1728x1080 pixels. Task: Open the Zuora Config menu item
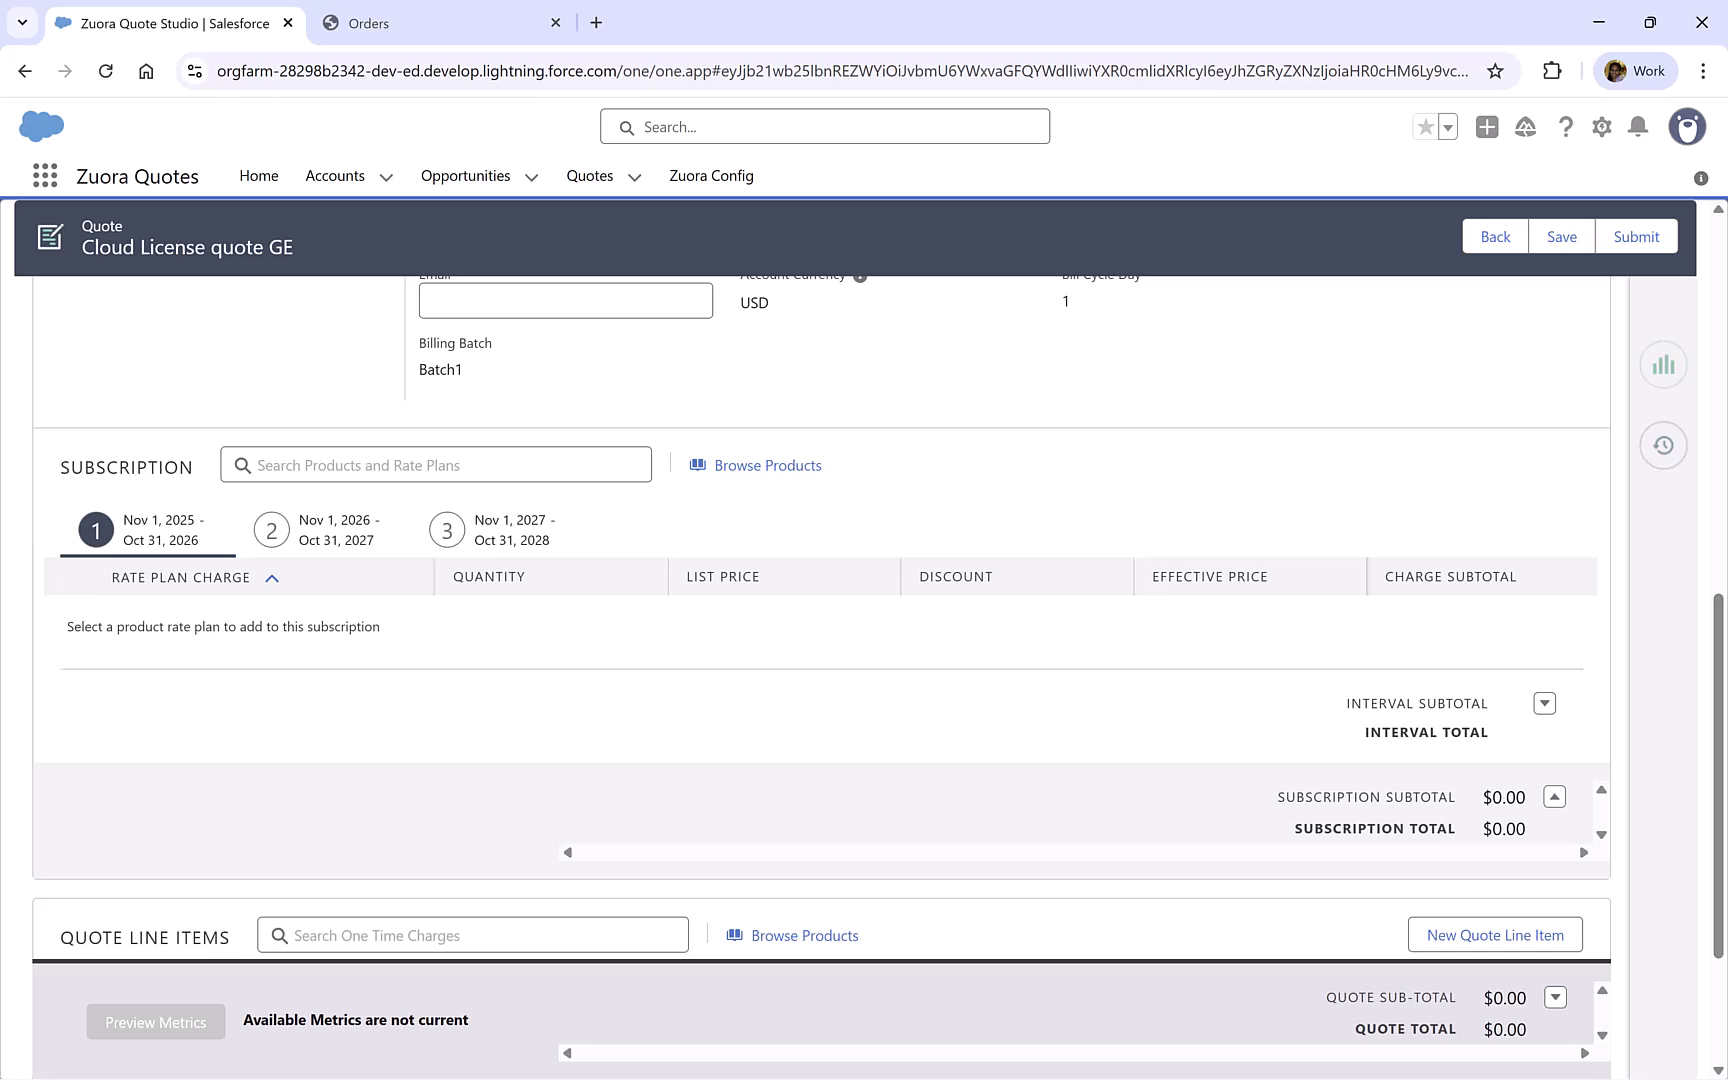(711, 176)
